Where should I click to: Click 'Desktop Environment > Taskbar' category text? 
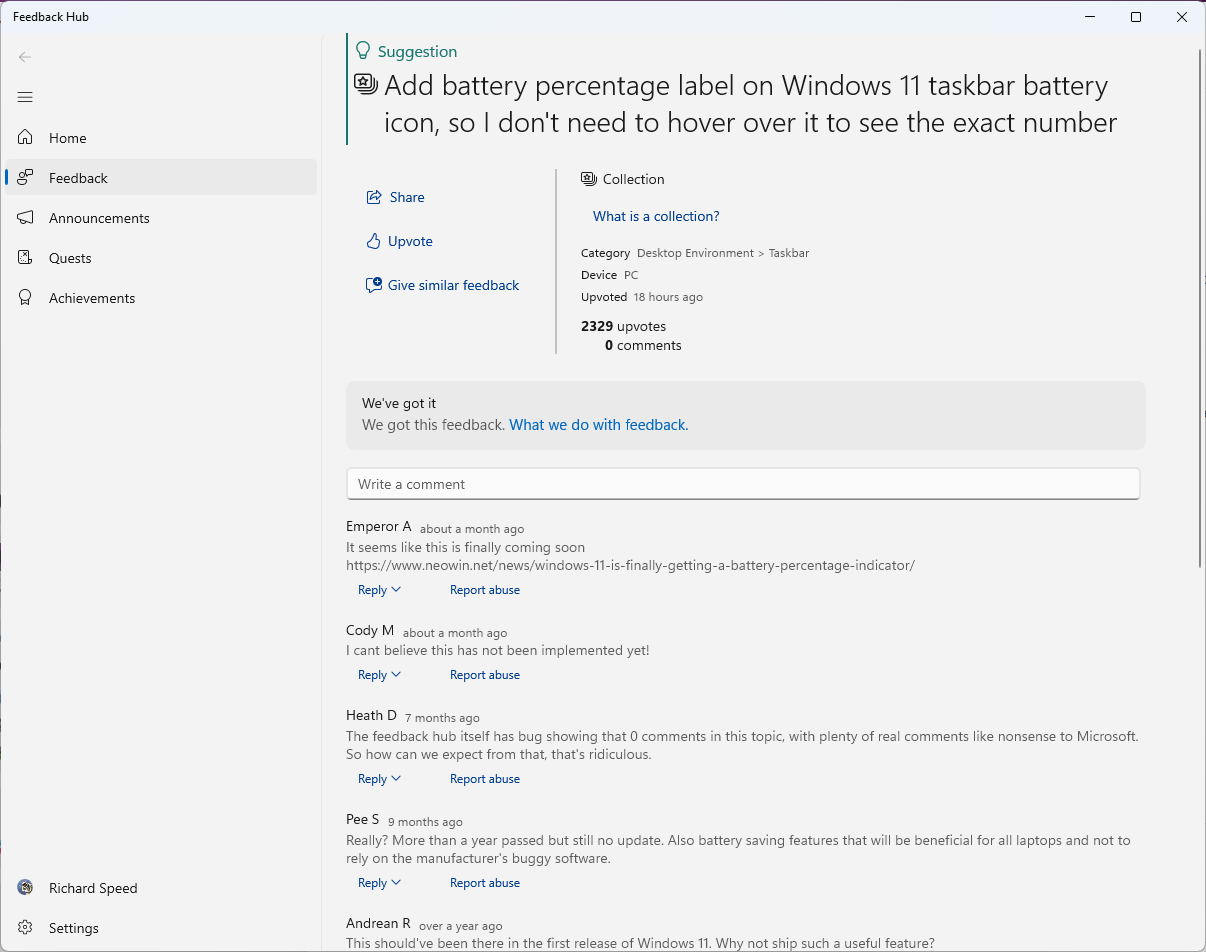(x=723, y=253)
